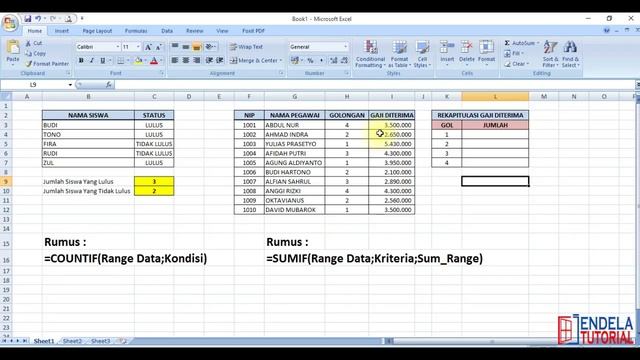Activate the Format Painter brush
This screenshot has width=640, height=360.
(29, 64)
